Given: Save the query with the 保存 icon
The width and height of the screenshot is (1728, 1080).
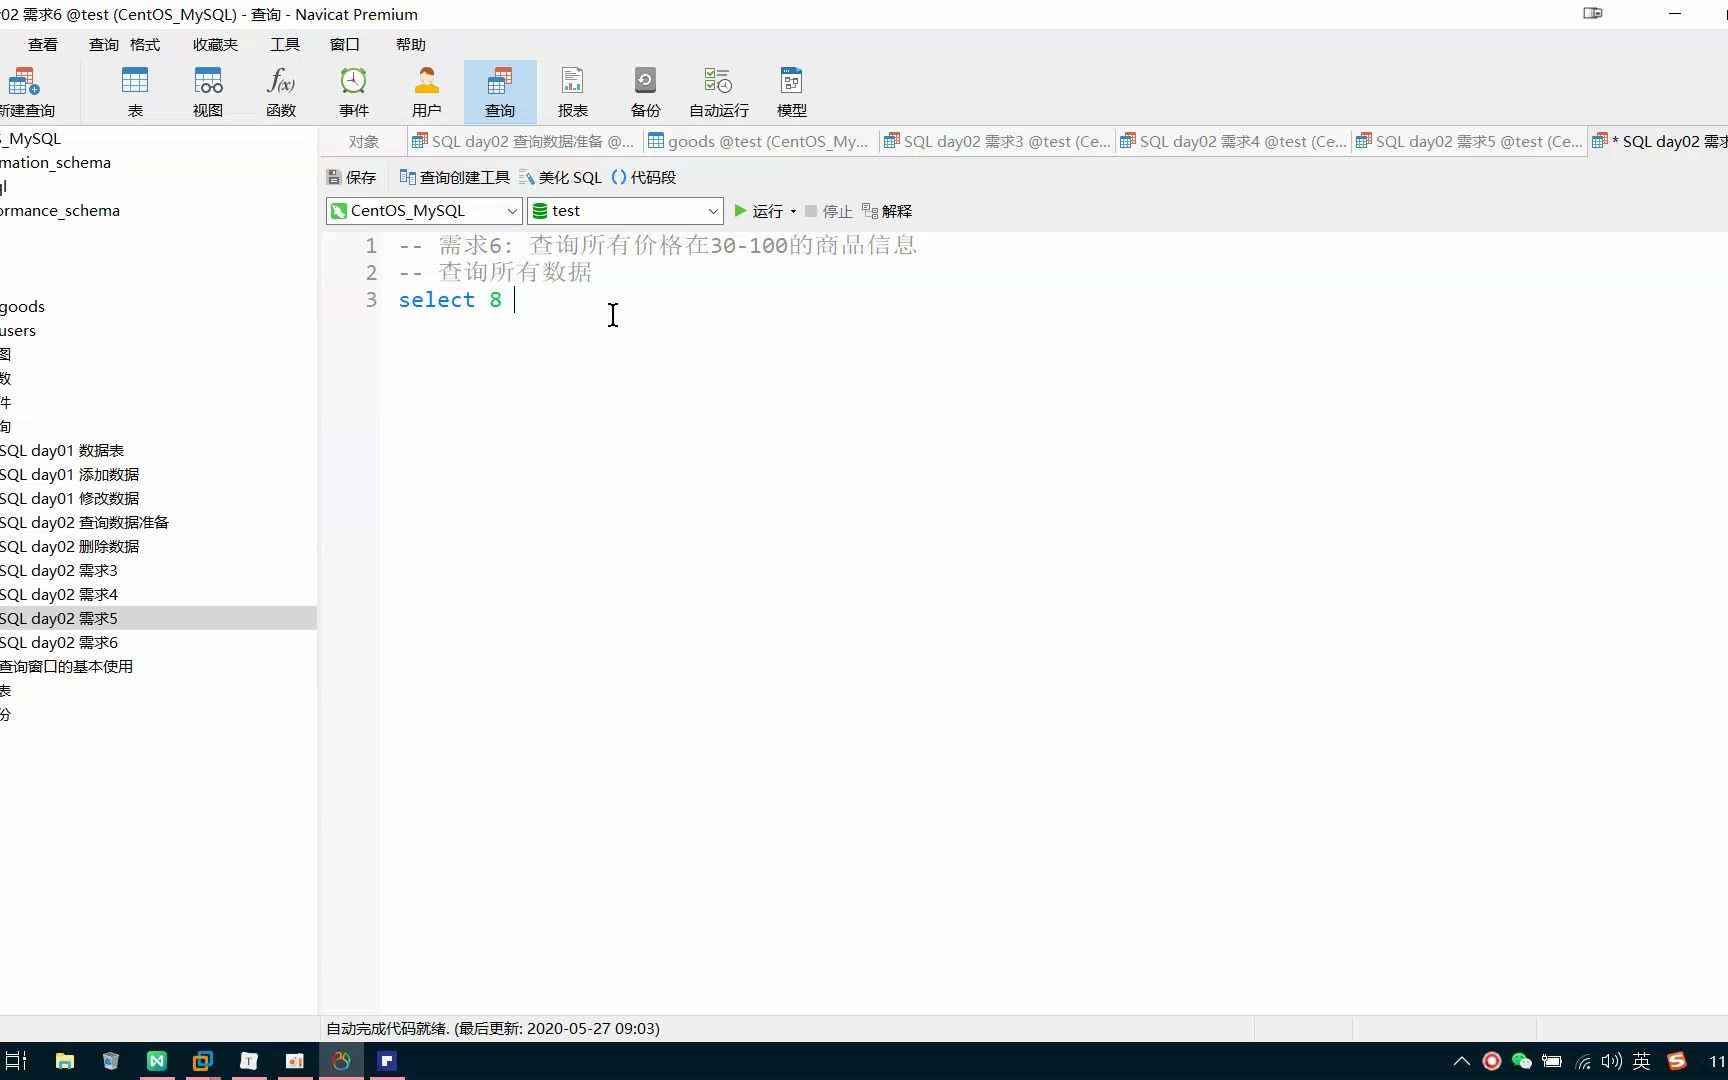Looking at the screenshot, I should click(x=350, y=177).
